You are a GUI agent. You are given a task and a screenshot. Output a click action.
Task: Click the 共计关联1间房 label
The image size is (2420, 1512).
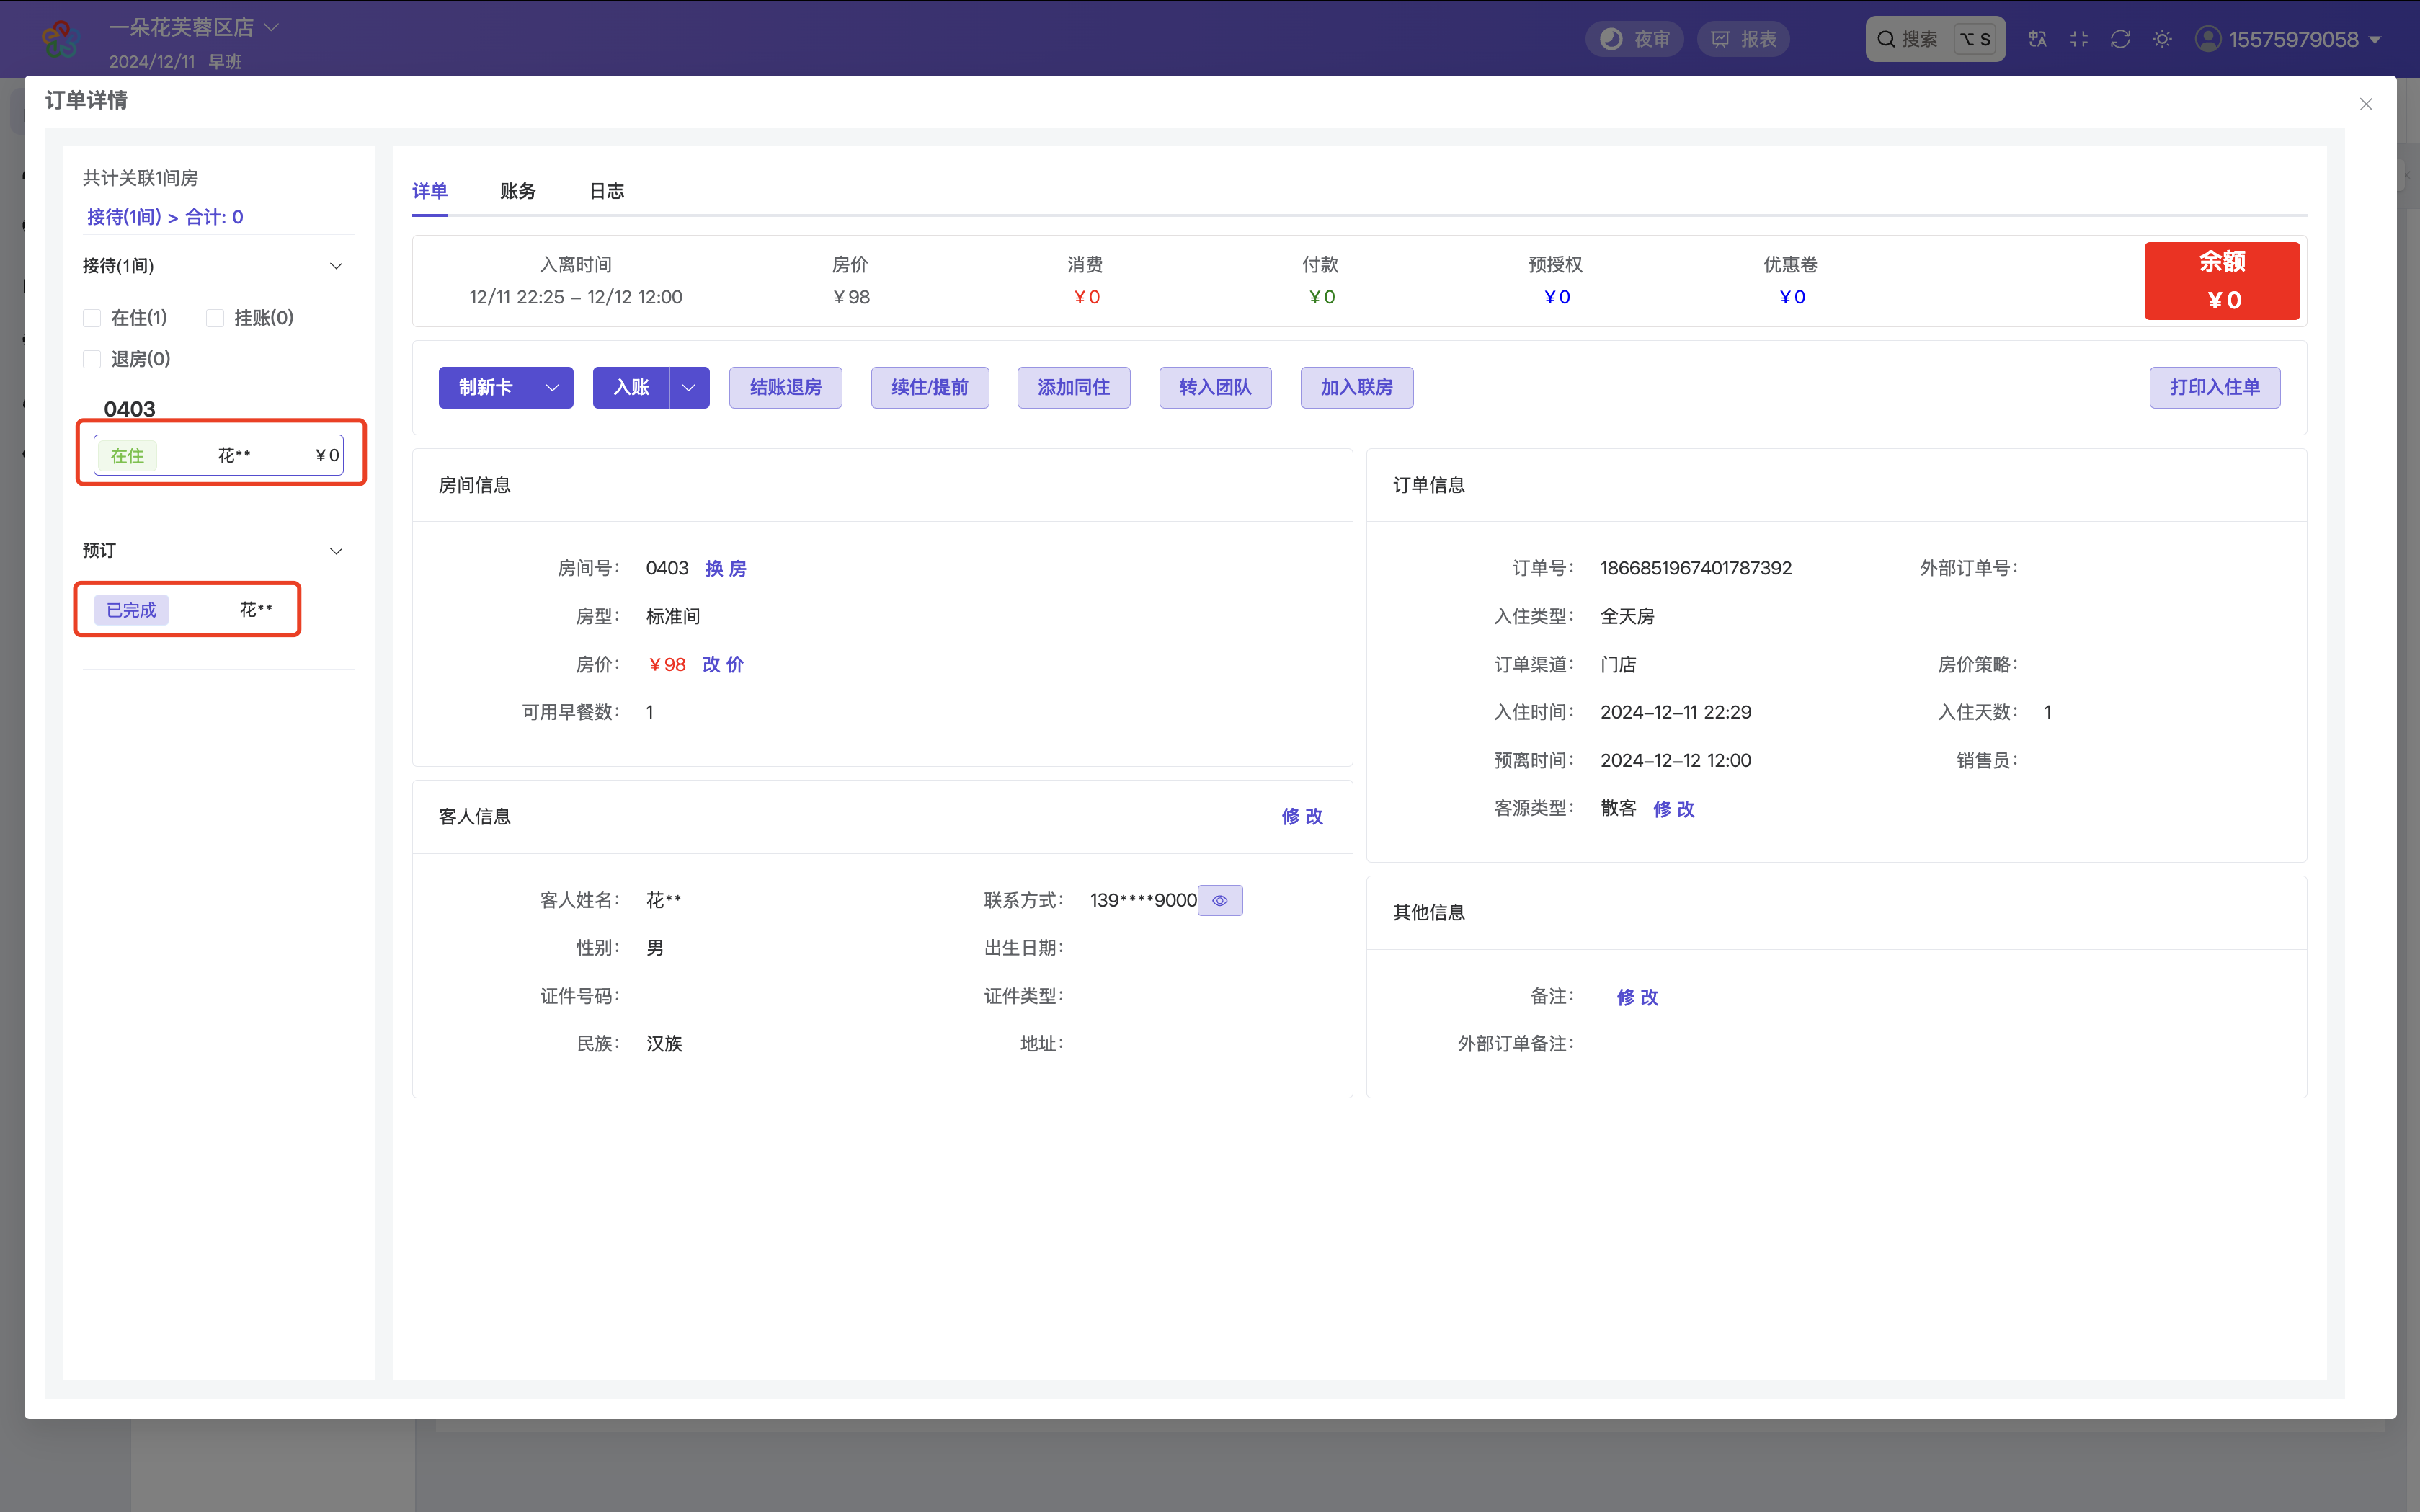click(x=140, y=178)
